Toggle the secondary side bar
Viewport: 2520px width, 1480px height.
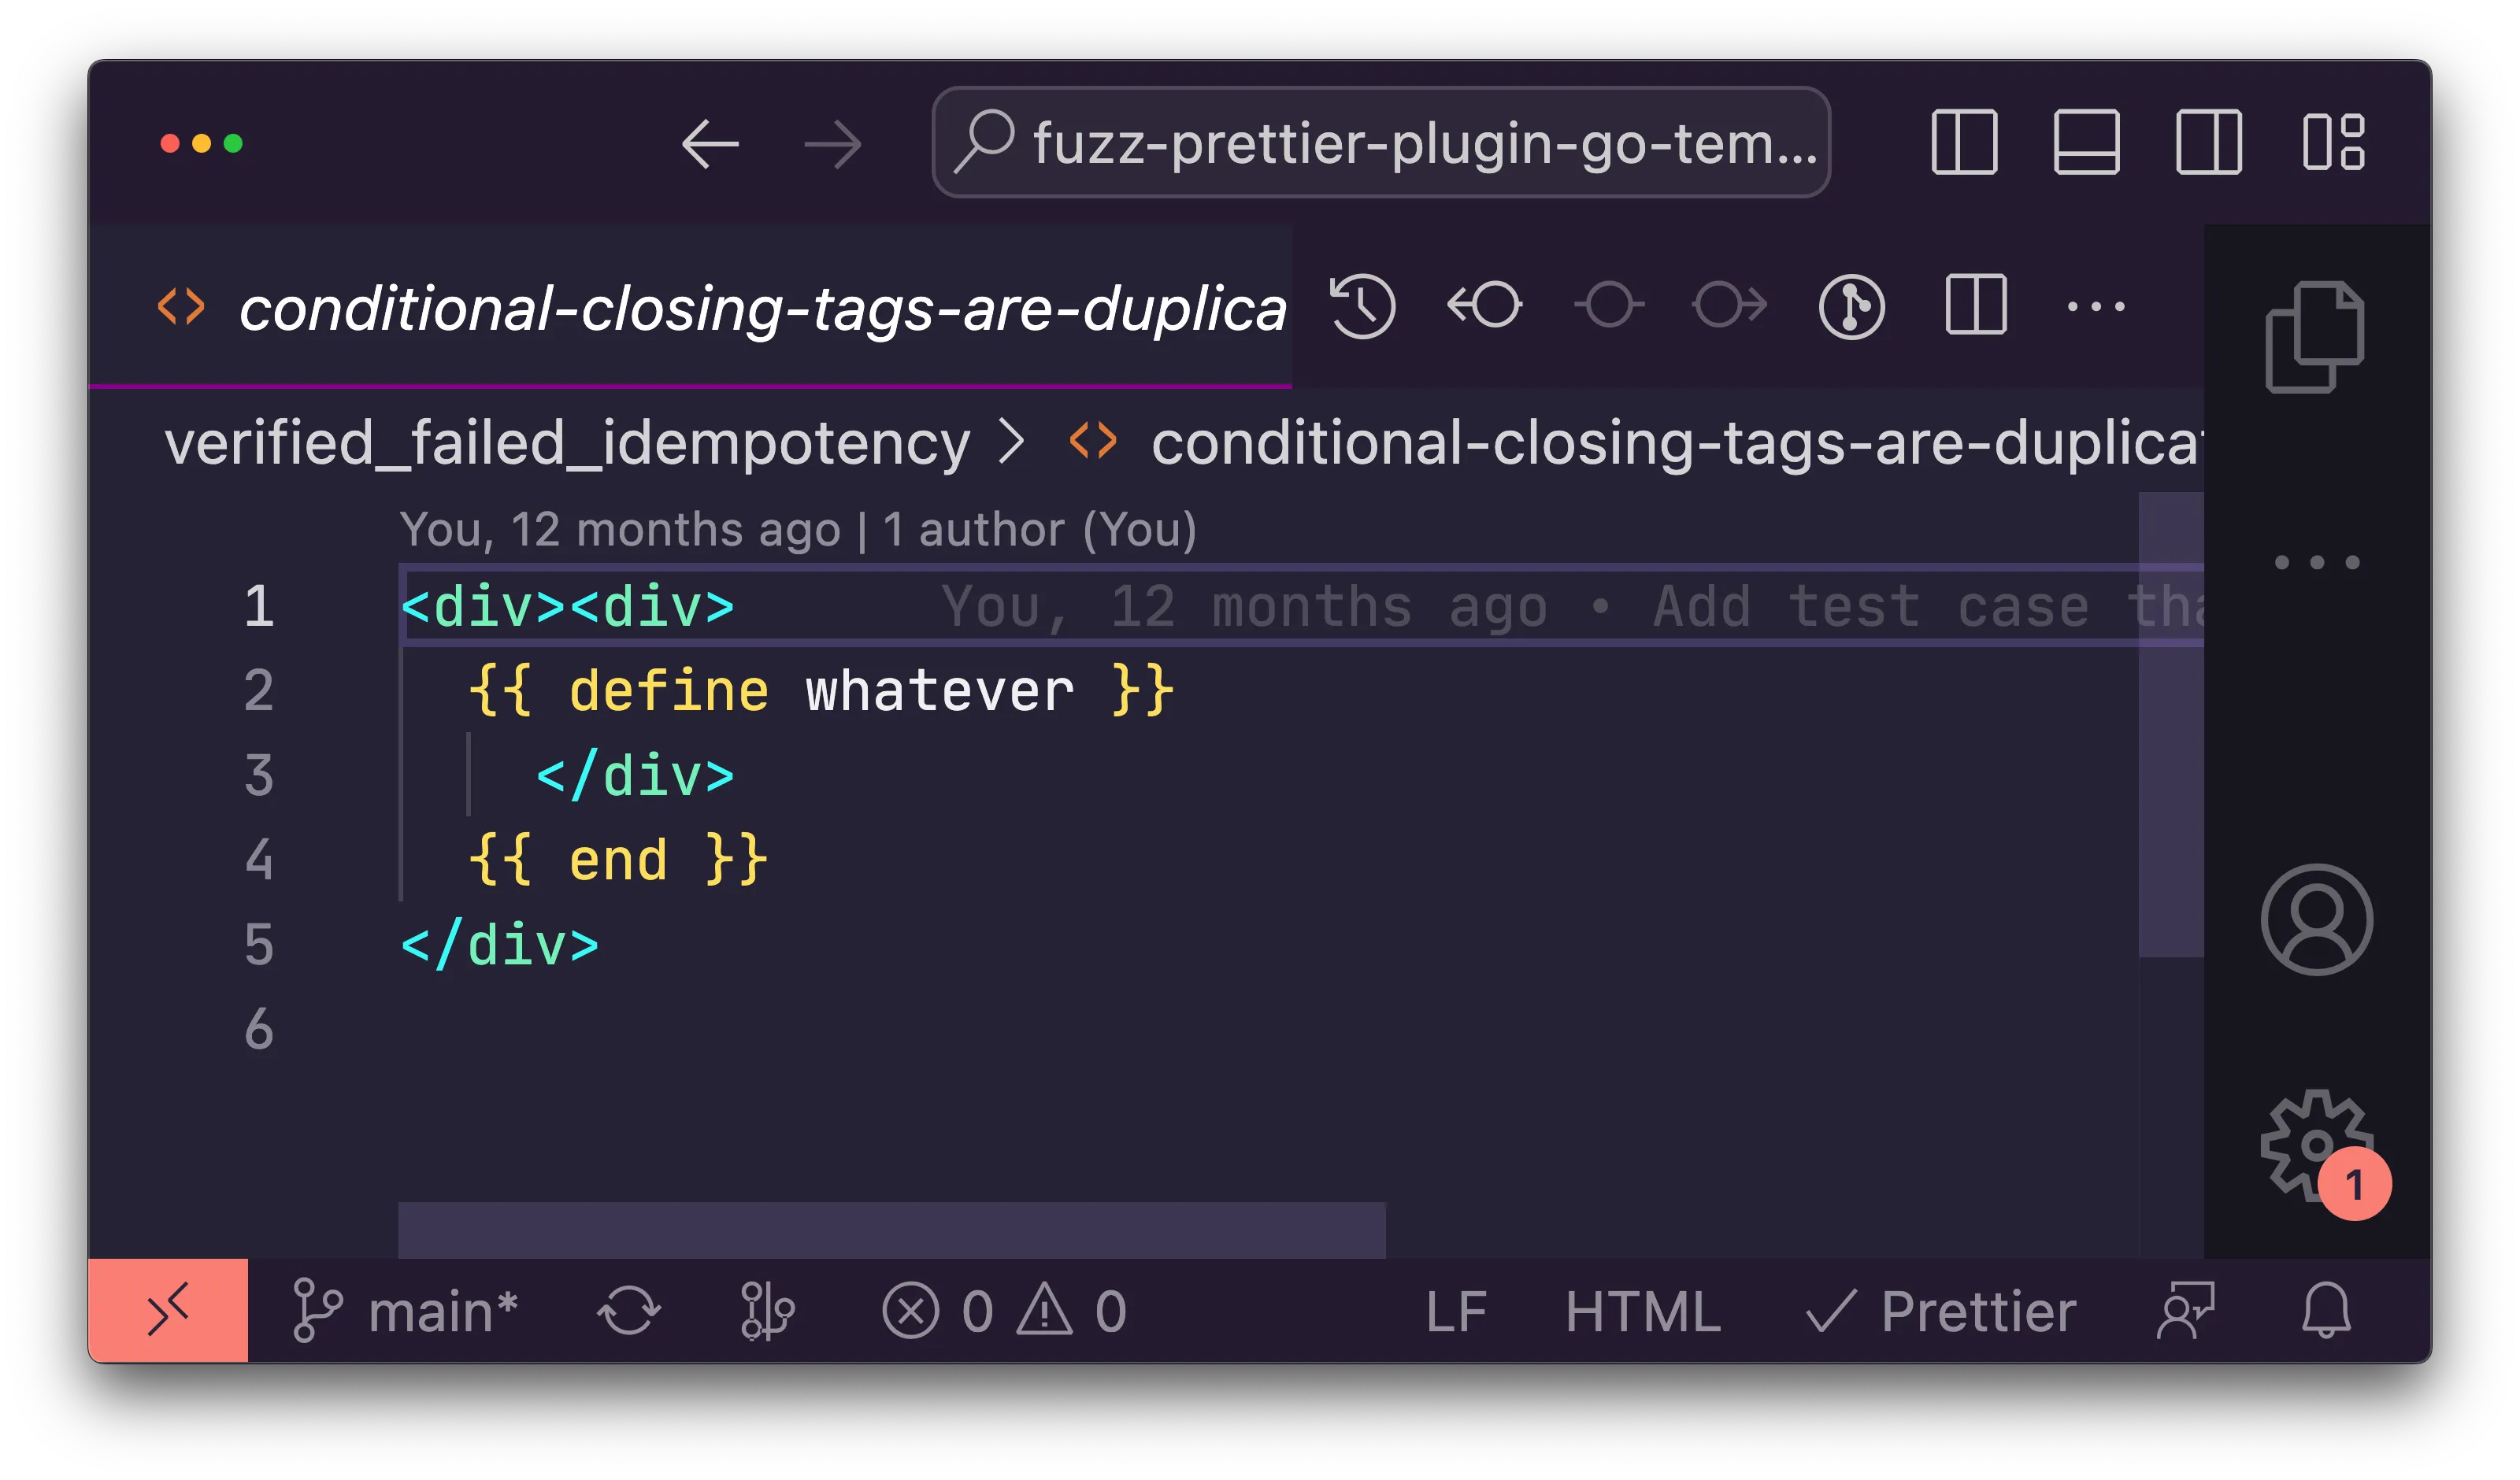[x=2209, y=143]
